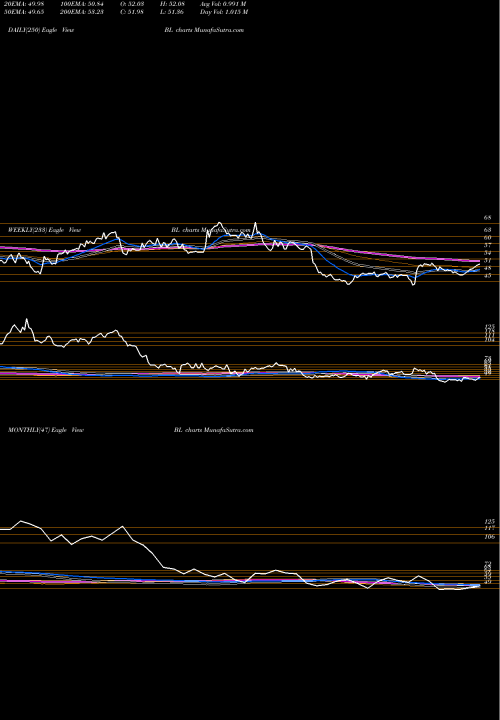The height and width of the screenshot is (720, 500).
Task: Click the 'MONTHLY(47) Eagle View' chart title
Action: point(46,430)
